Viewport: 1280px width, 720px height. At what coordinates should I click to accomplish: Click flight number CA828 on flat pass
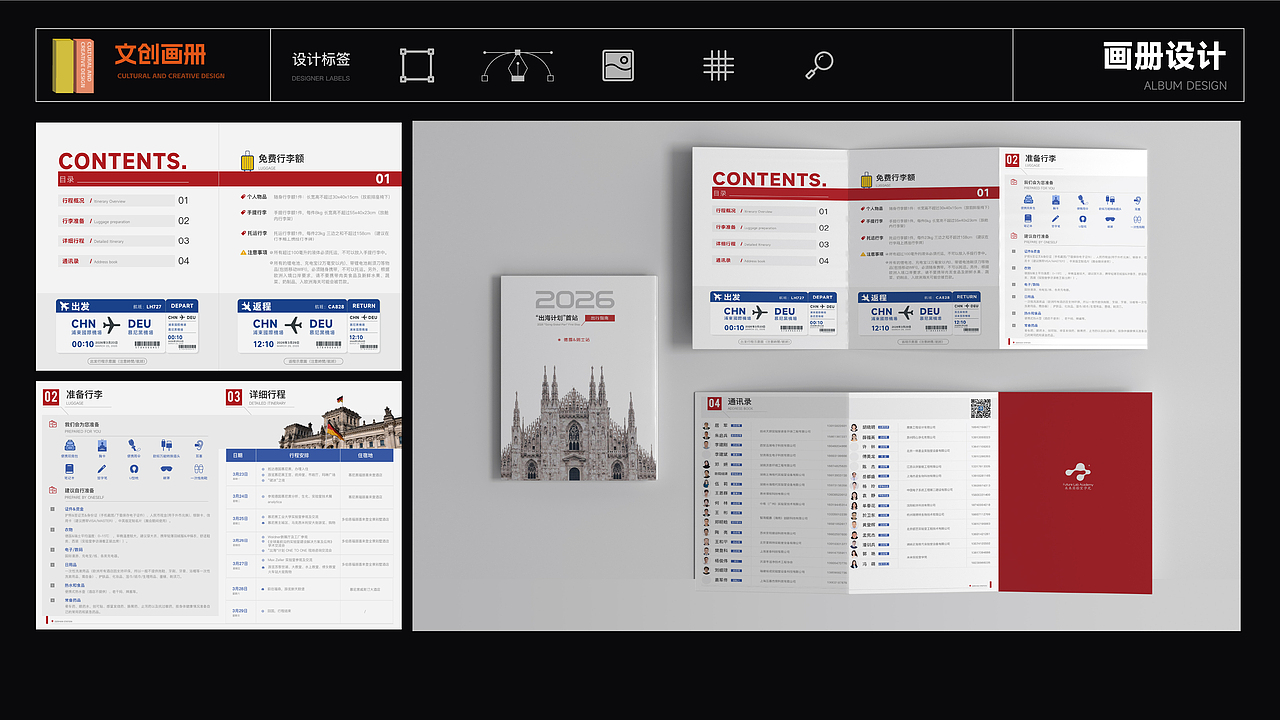click(336, 307)
